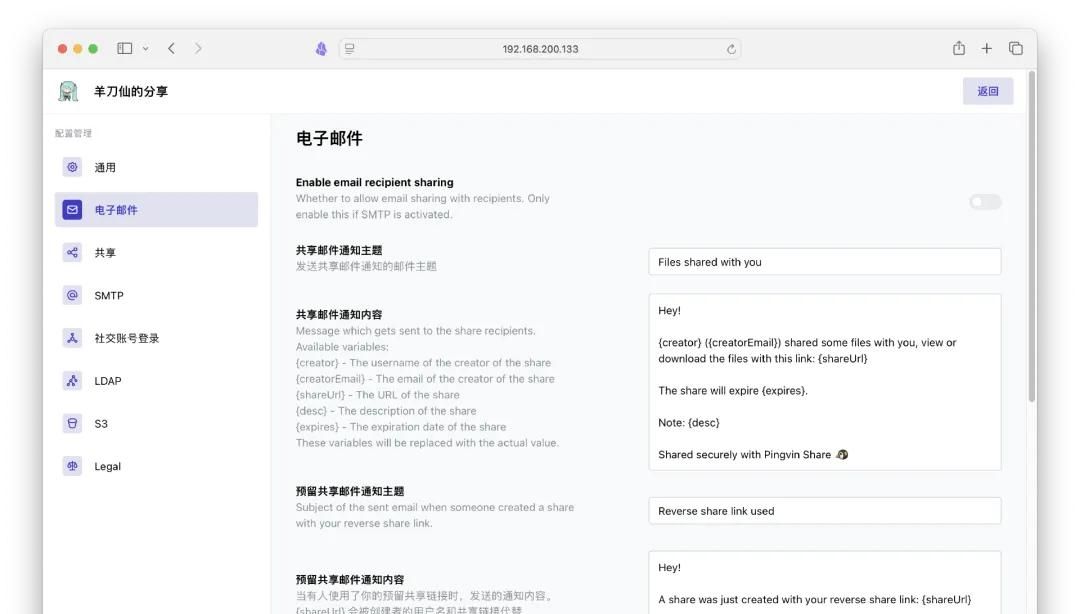The image size is (1080, 614).
Task: Click the Files shared with you subject field
Action: click(x=825, y=261)
